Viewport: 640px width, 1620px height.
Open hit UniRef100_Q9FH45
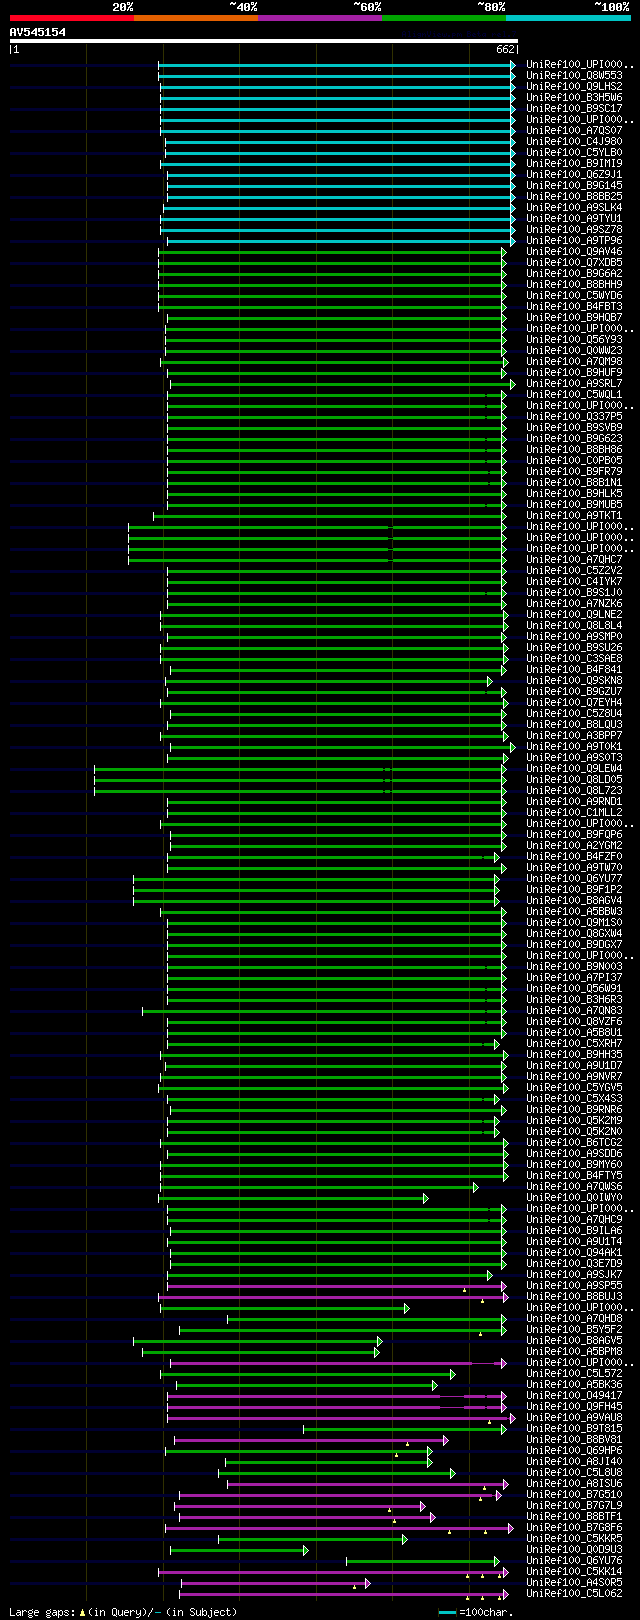(574, 1406)
